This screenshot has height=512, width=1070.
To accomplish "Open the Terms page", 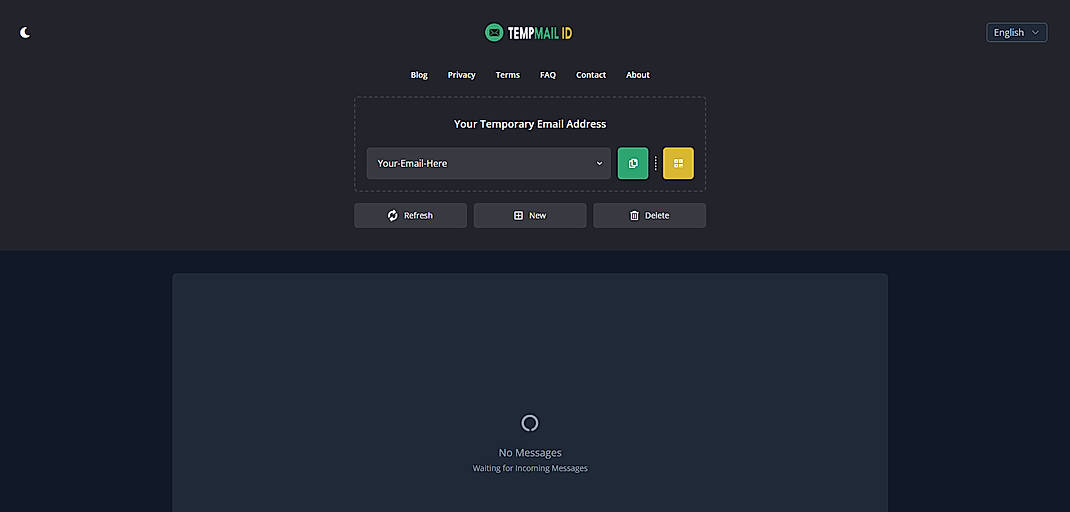I will click(508, 75).
